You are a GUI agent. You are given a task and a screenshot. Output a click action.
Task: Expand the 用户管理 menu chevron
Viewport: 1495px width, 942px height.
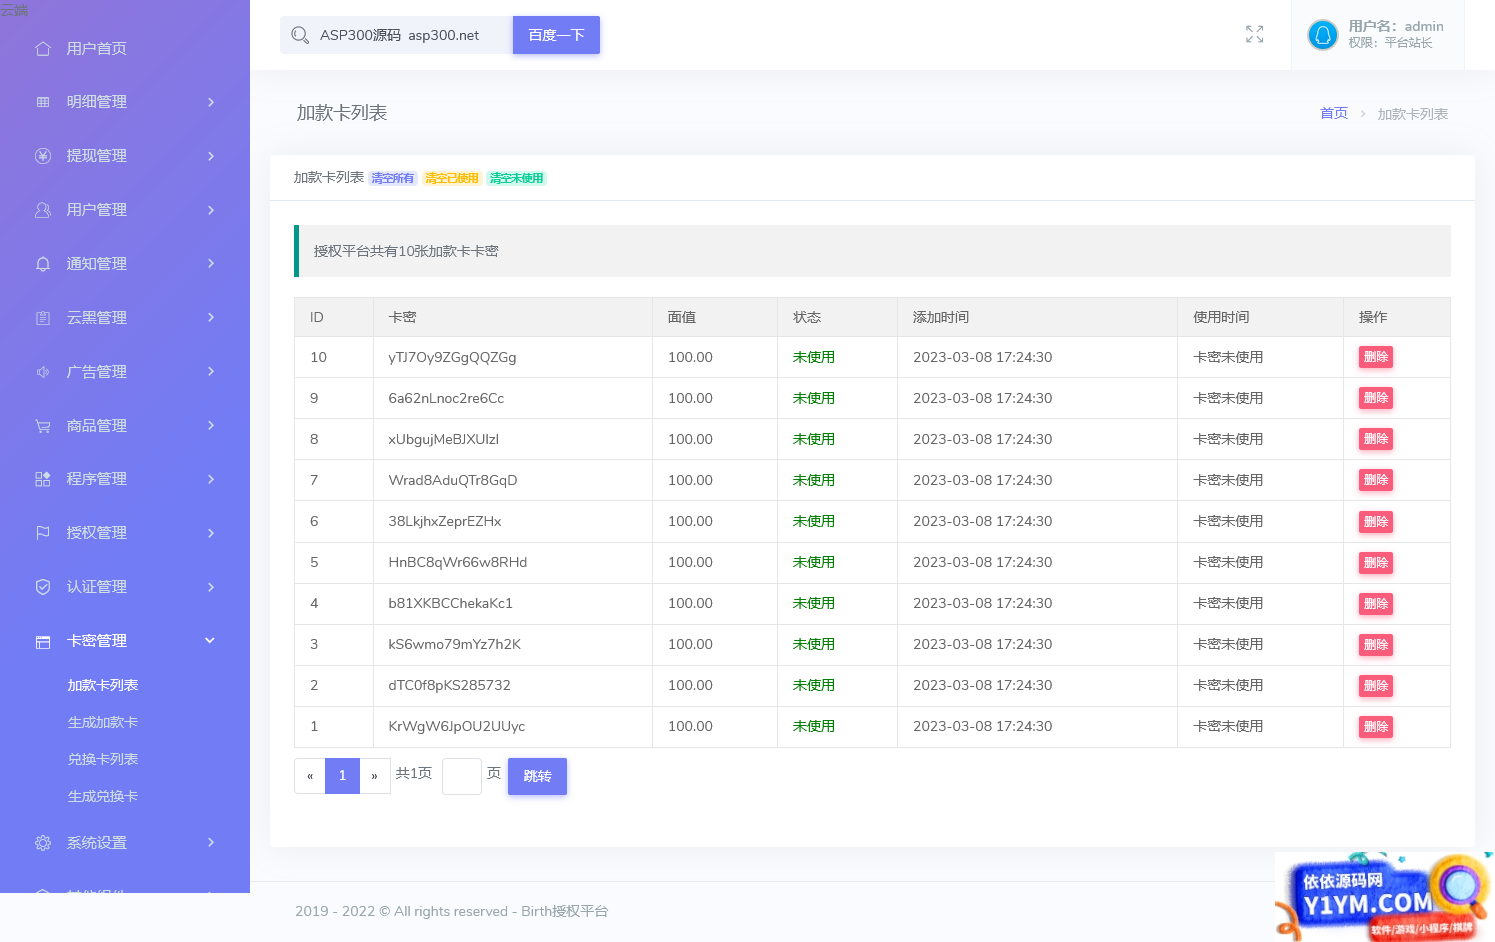tap(210, 210)
